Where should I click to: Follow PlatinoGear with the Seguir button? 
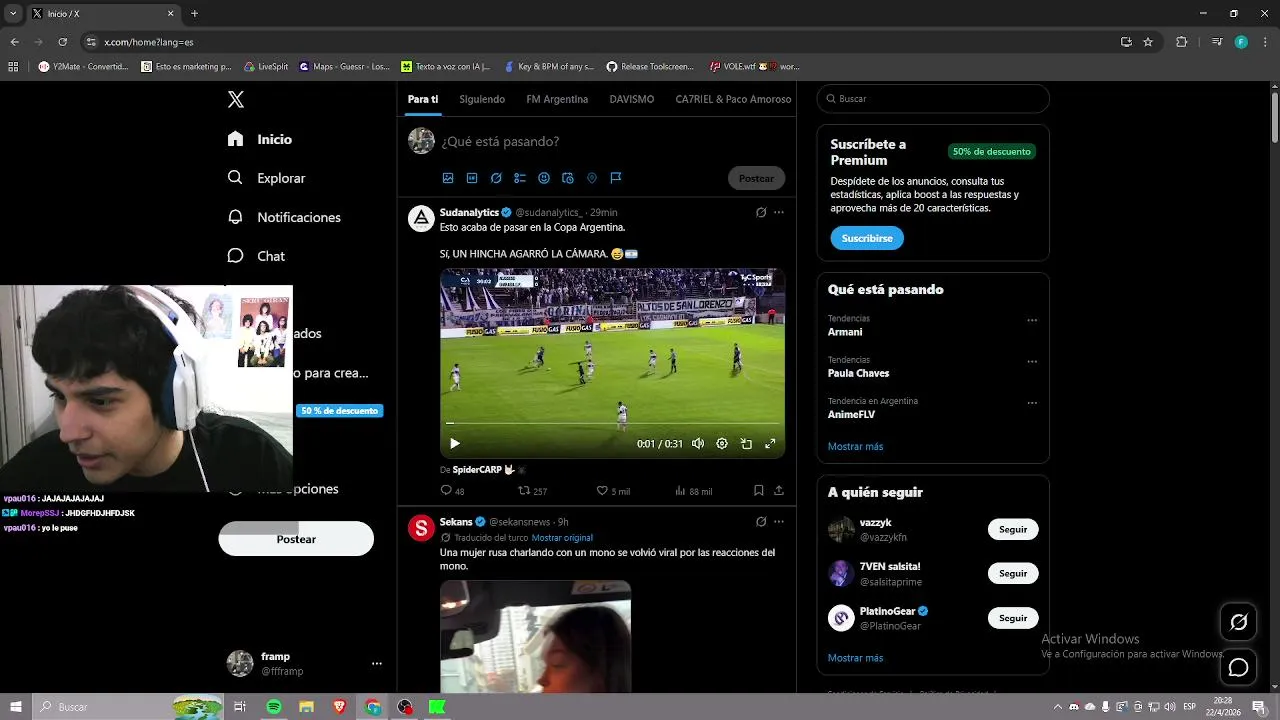(x=1013, y=617)
